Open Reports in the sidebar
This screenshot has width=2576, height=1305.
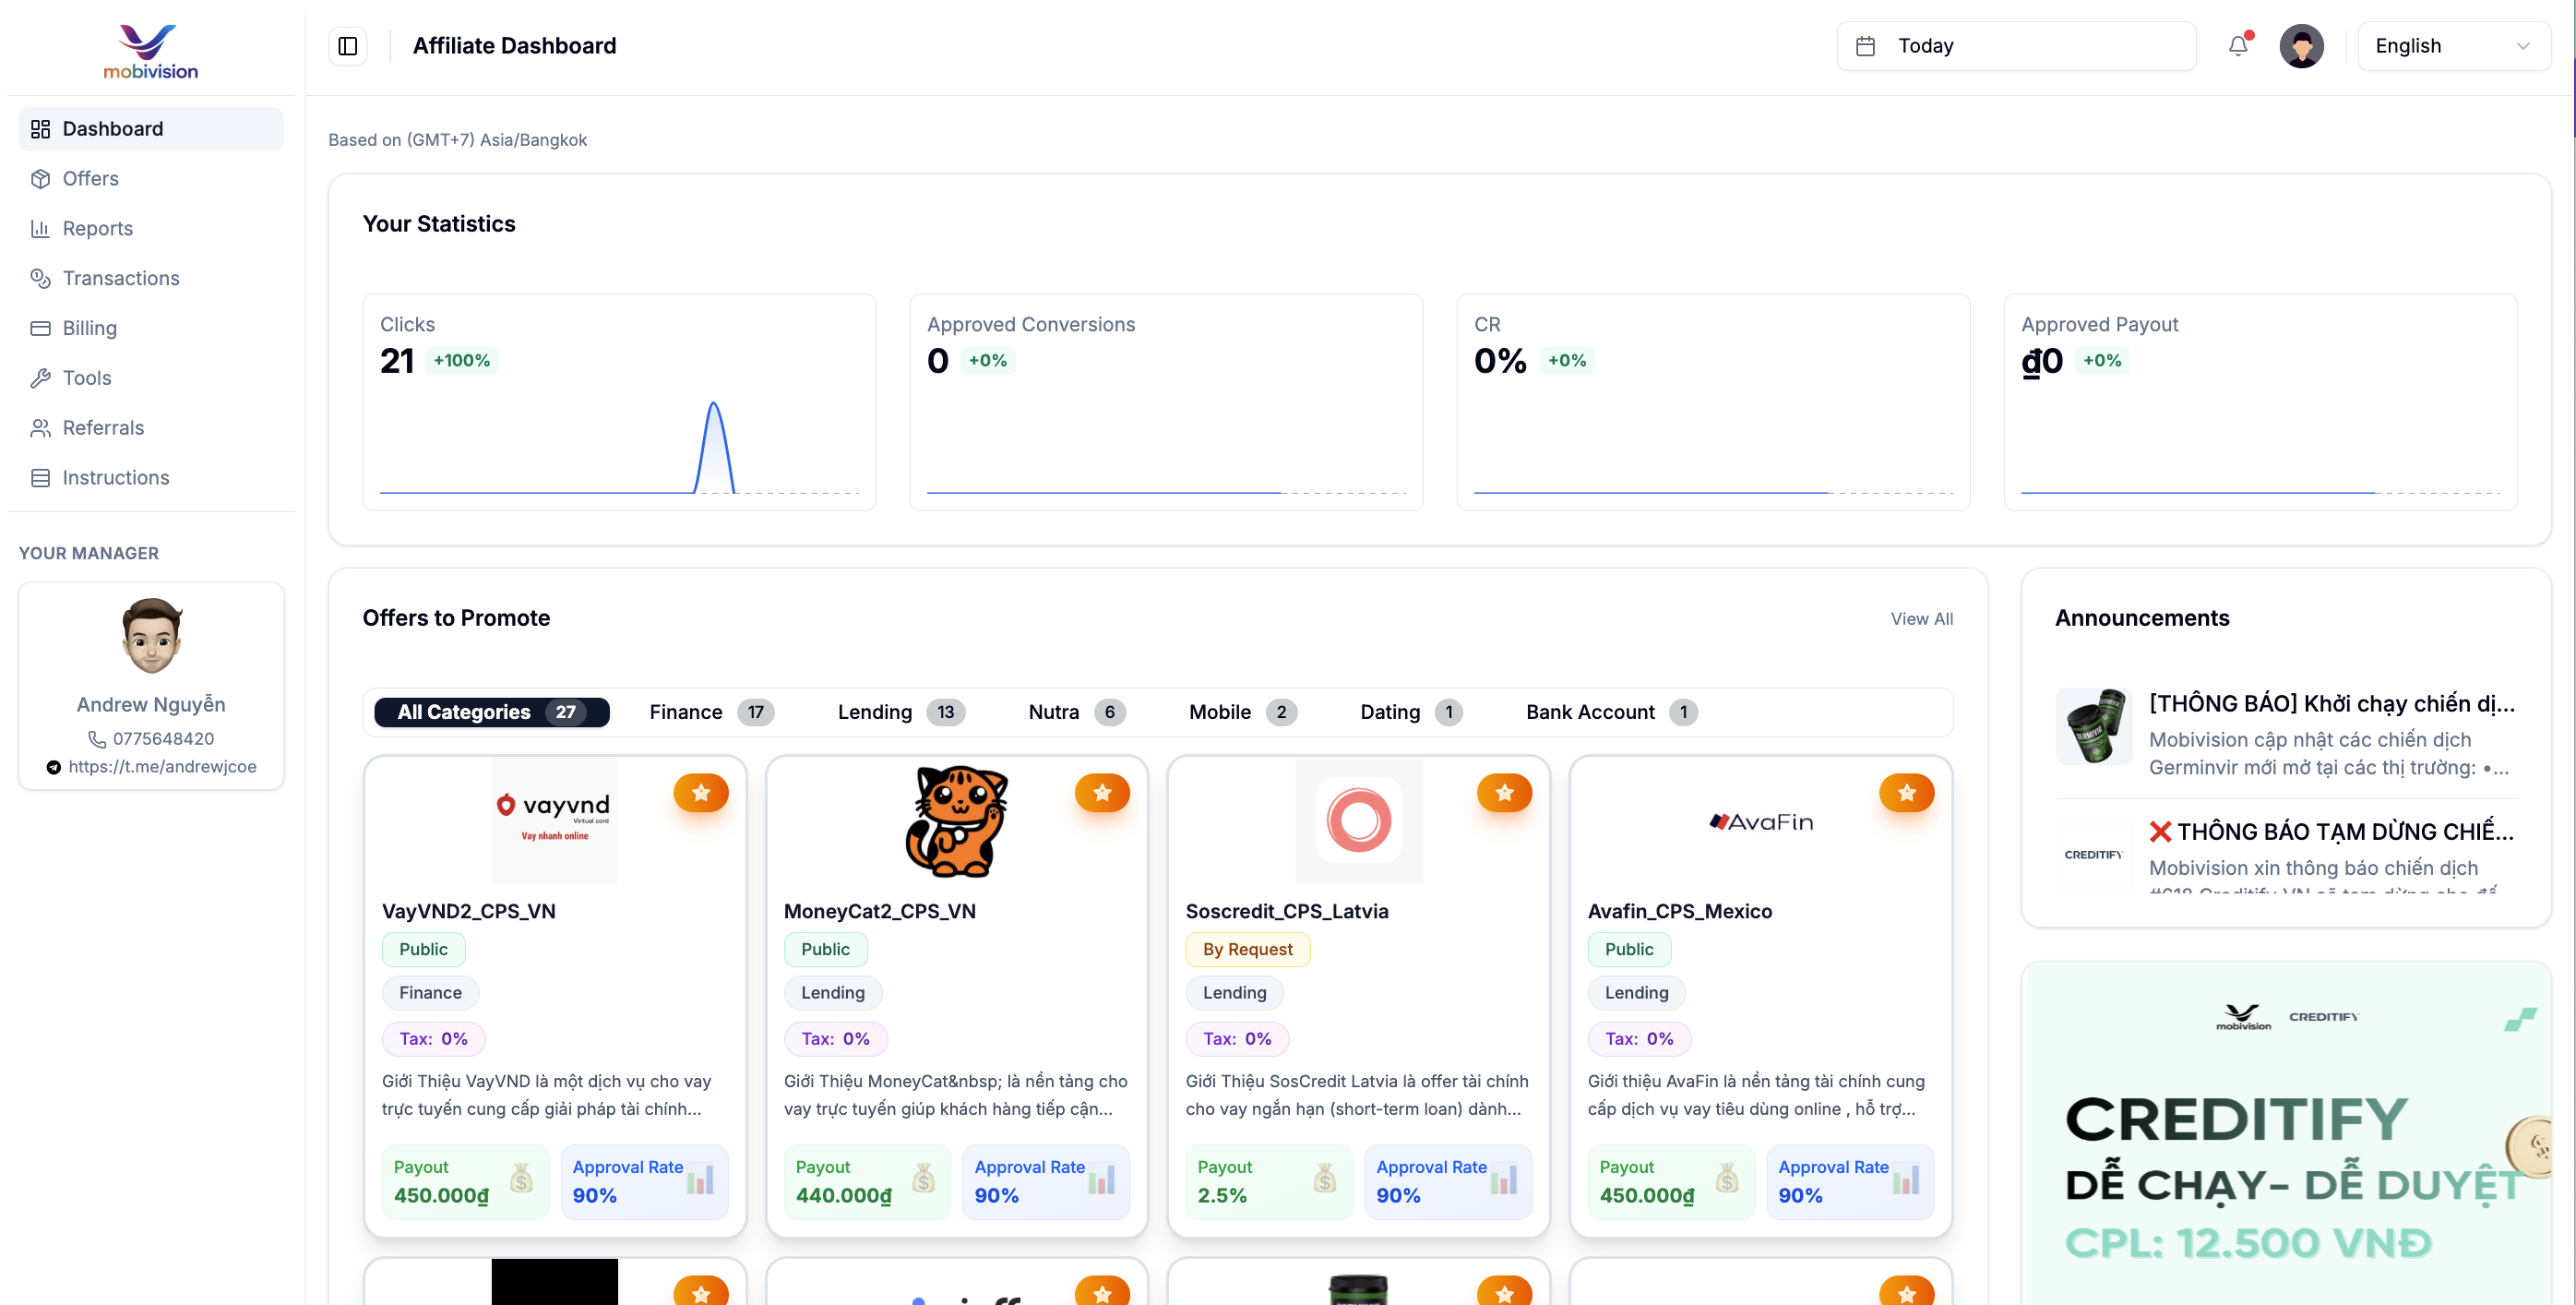pos(97,228)
